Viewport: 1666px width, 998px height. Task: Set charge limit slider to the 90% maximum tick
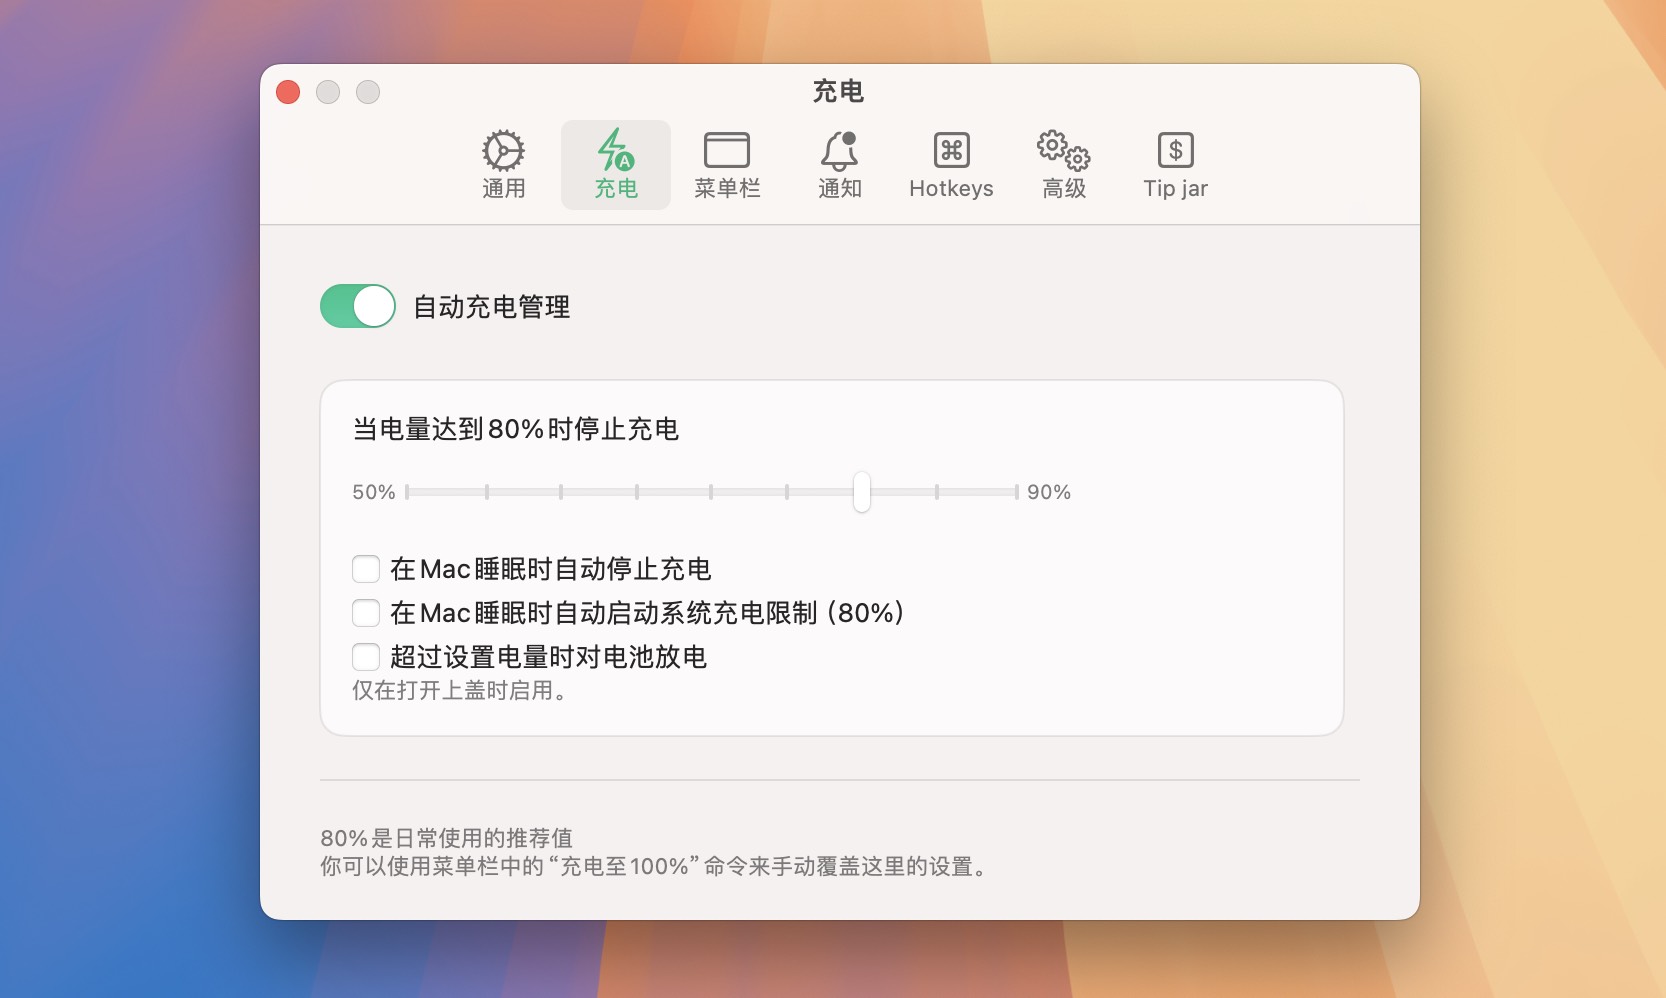[1016, 492]
